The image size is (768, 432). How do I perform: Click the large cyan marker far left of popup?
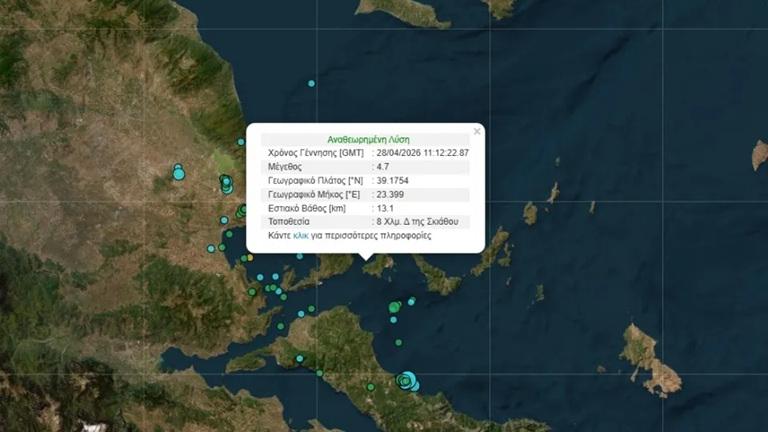coord(179,173)
